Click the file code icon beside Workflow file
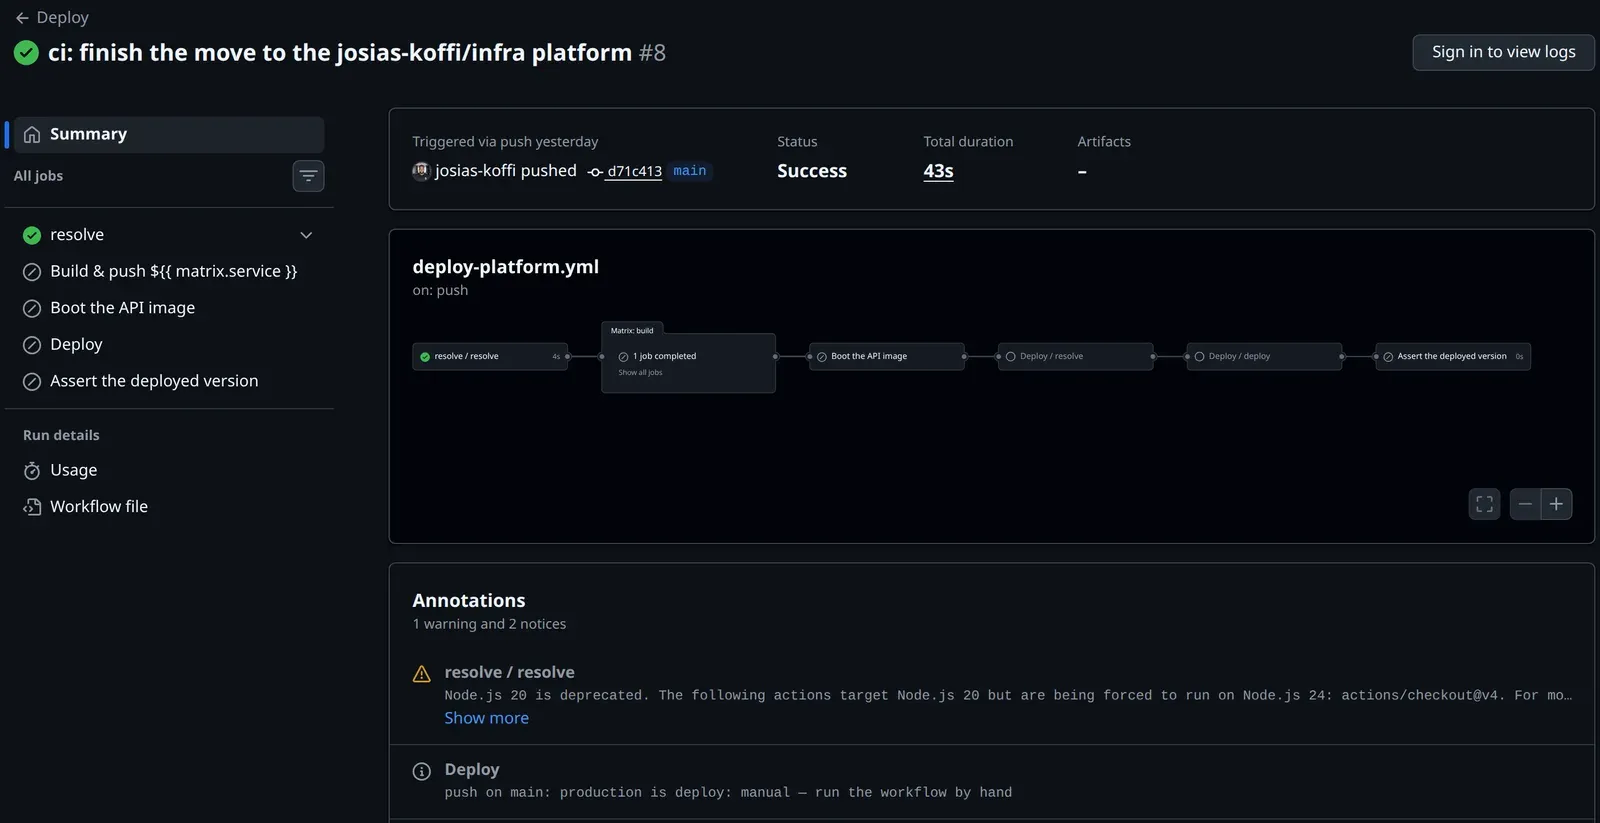 (x=32, y=507)
